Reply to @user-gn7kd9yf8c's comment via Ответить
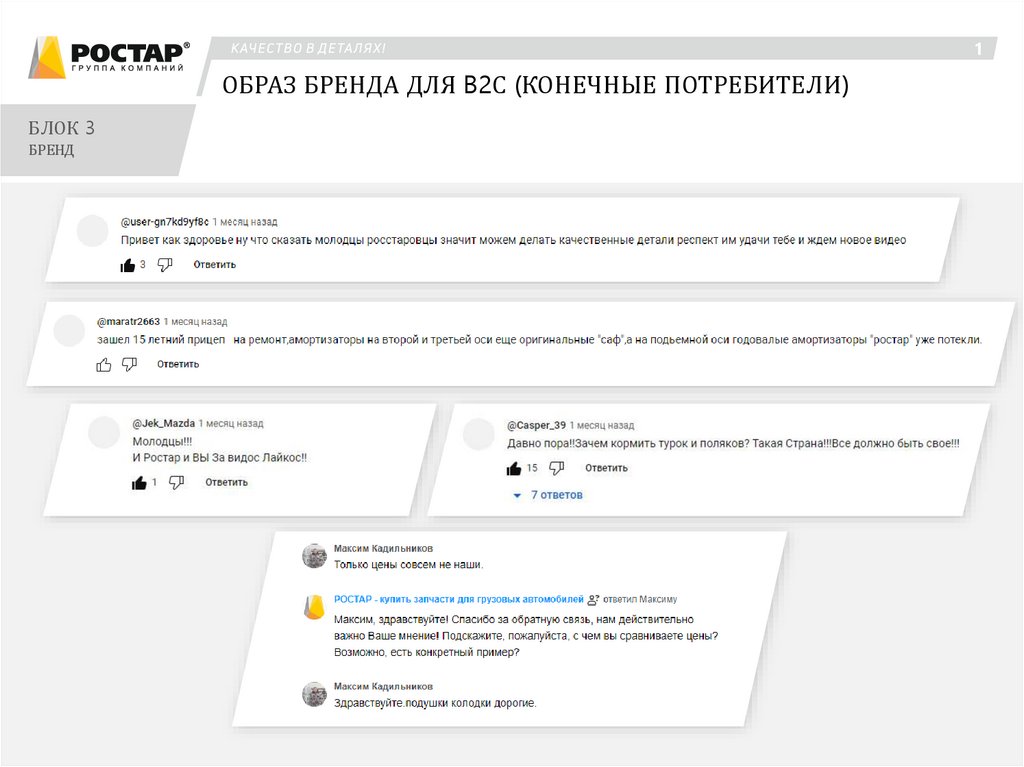Screen dimensions: 1024x767 (214, 265)
